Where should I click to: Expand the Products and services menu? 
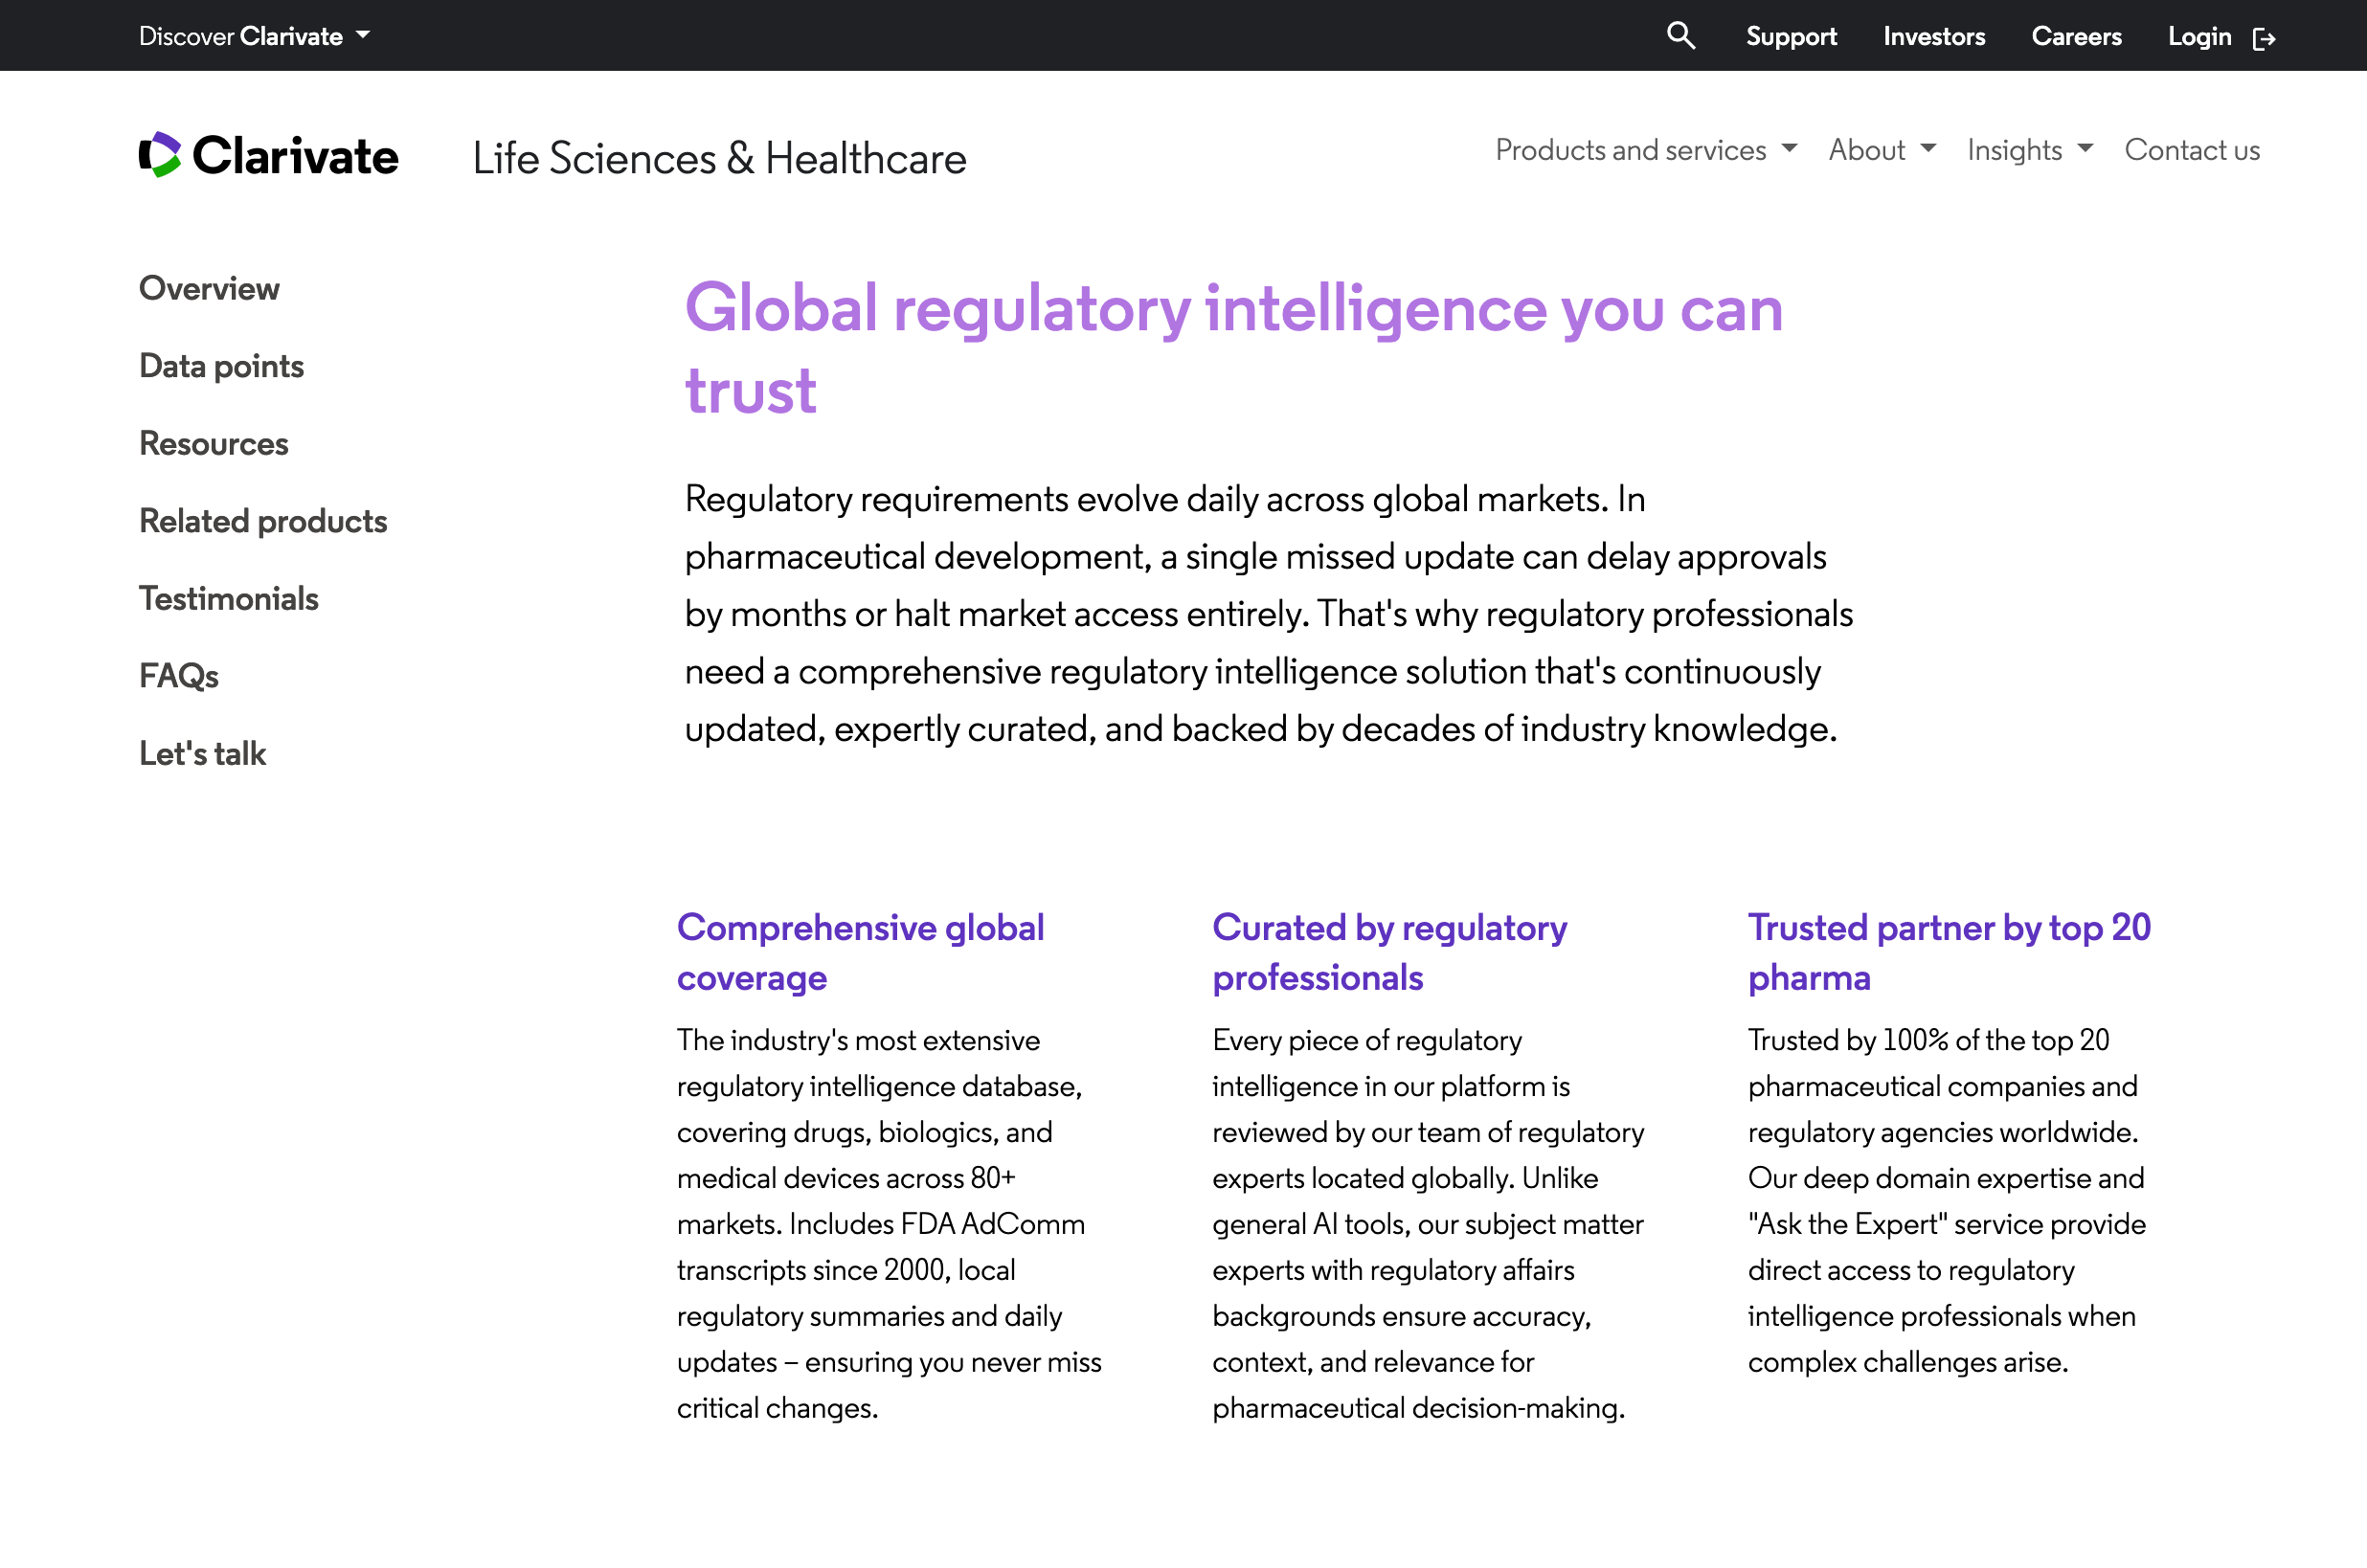(1646, 150)
